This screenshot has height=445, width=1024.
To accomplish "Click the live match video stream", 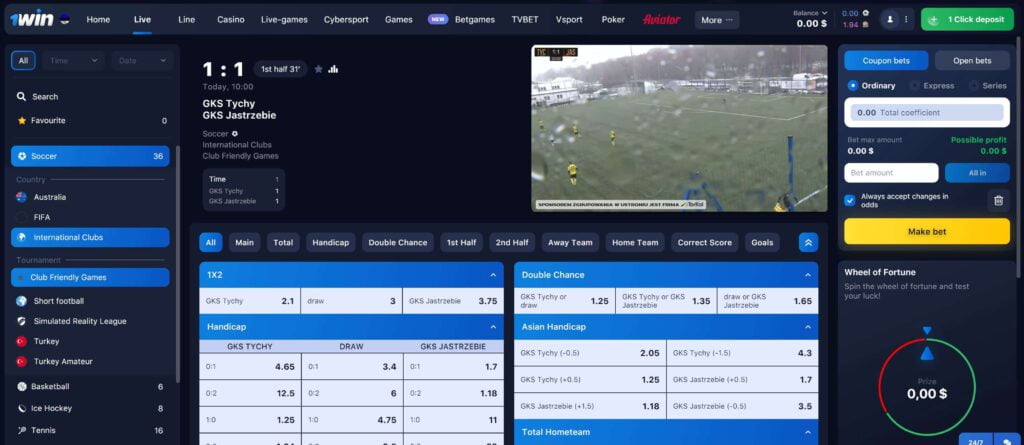I will click(679, 128).
